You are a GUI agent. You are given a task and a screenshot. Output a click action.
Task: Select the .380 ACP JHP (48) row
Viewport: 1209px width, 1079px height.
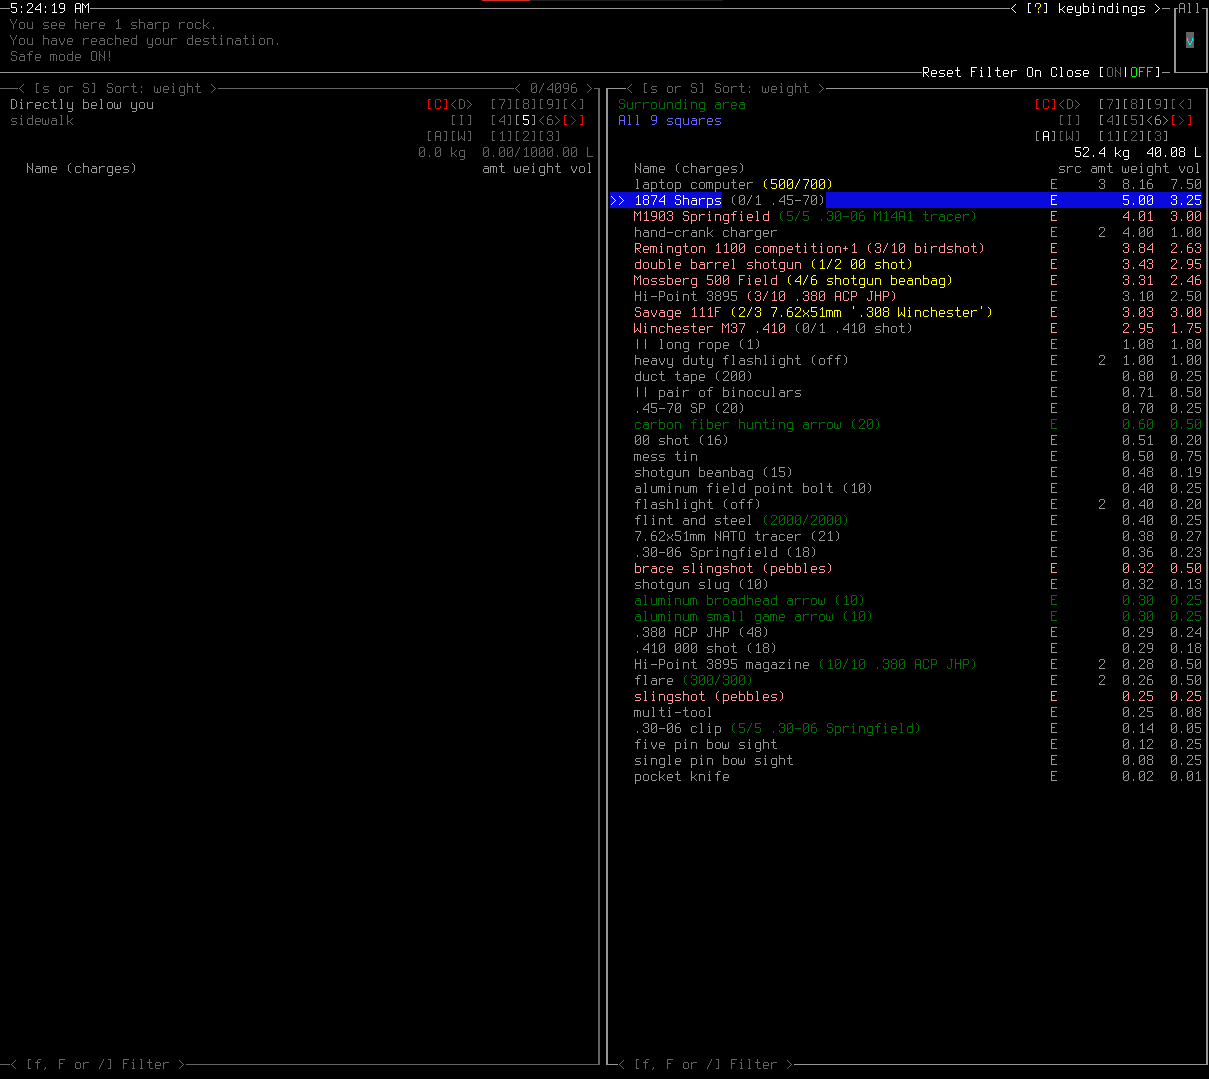pyautogui.click(x=906, y=632)
